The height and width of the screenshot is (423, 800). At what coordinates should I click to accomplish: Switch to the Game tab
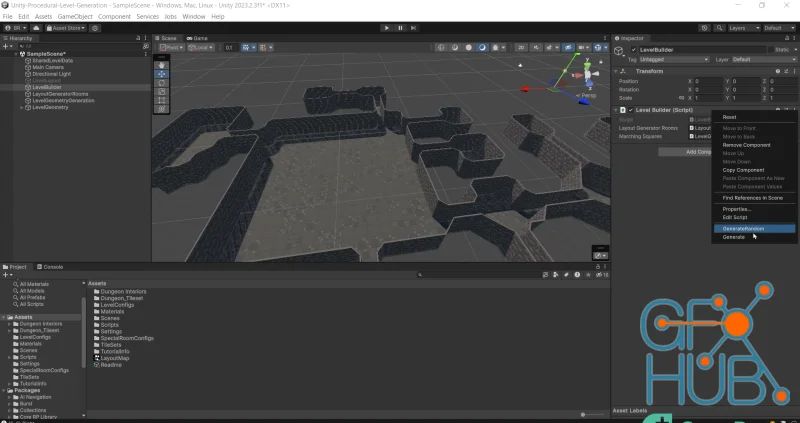(x=196, y=38)
